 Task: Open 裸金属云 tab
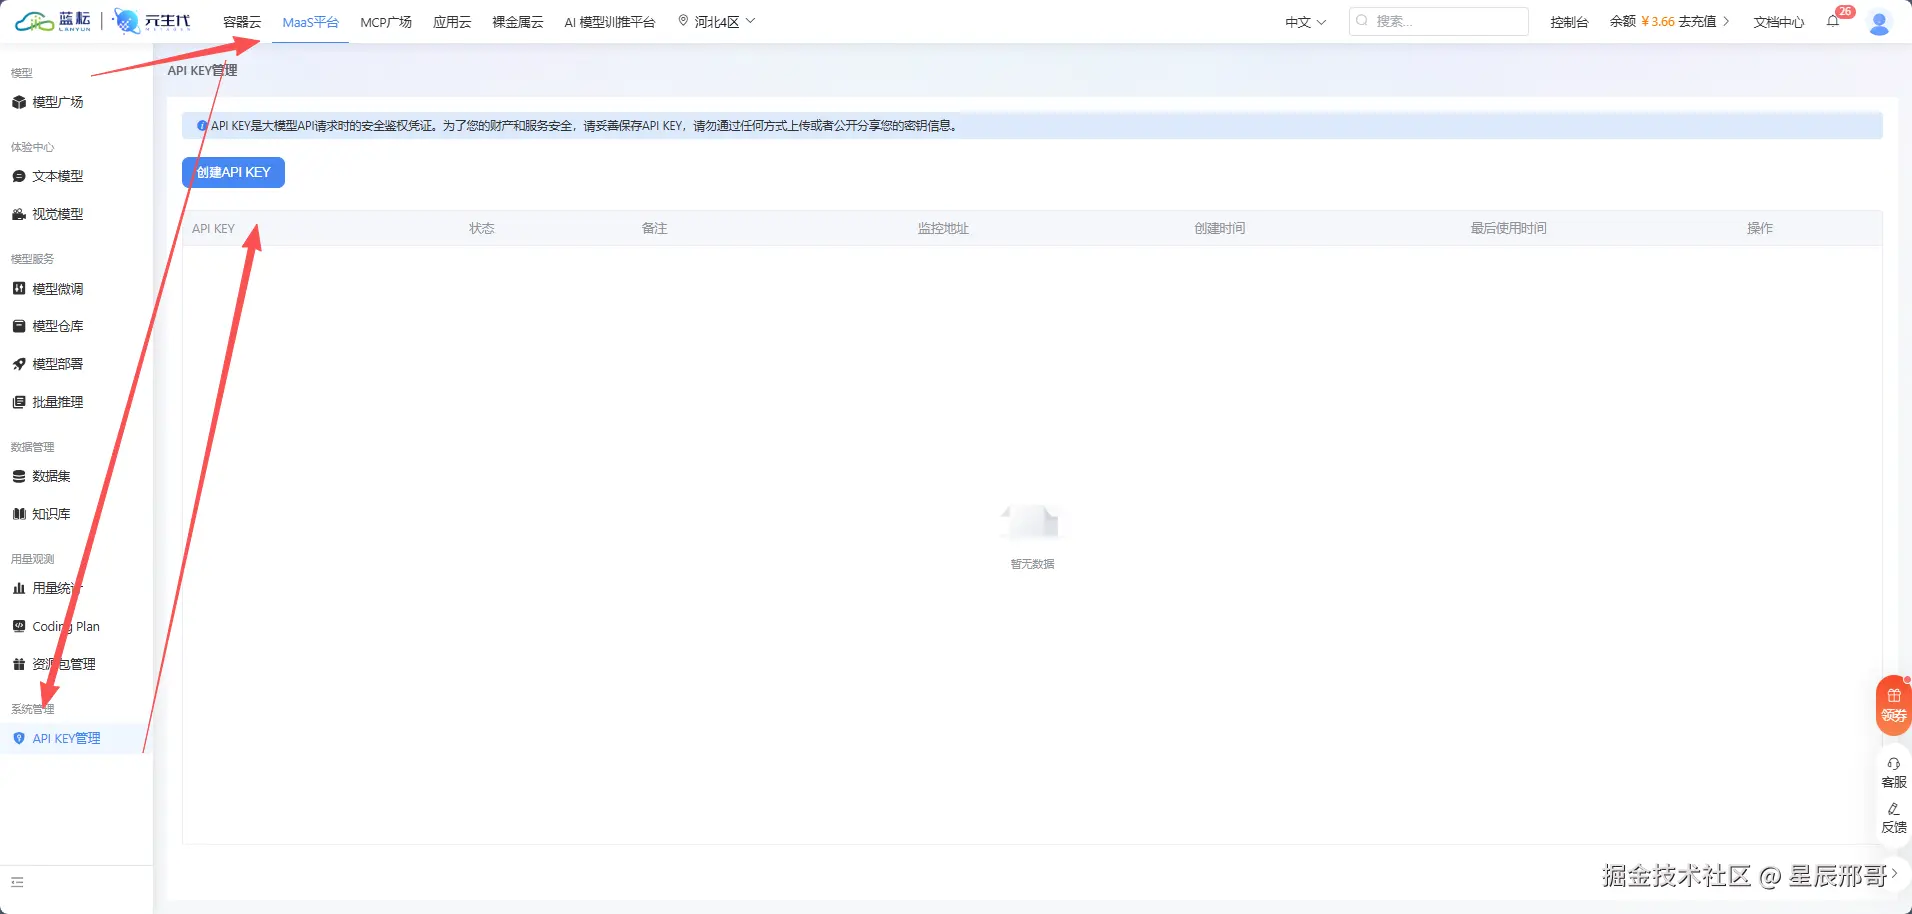point(518,22)
